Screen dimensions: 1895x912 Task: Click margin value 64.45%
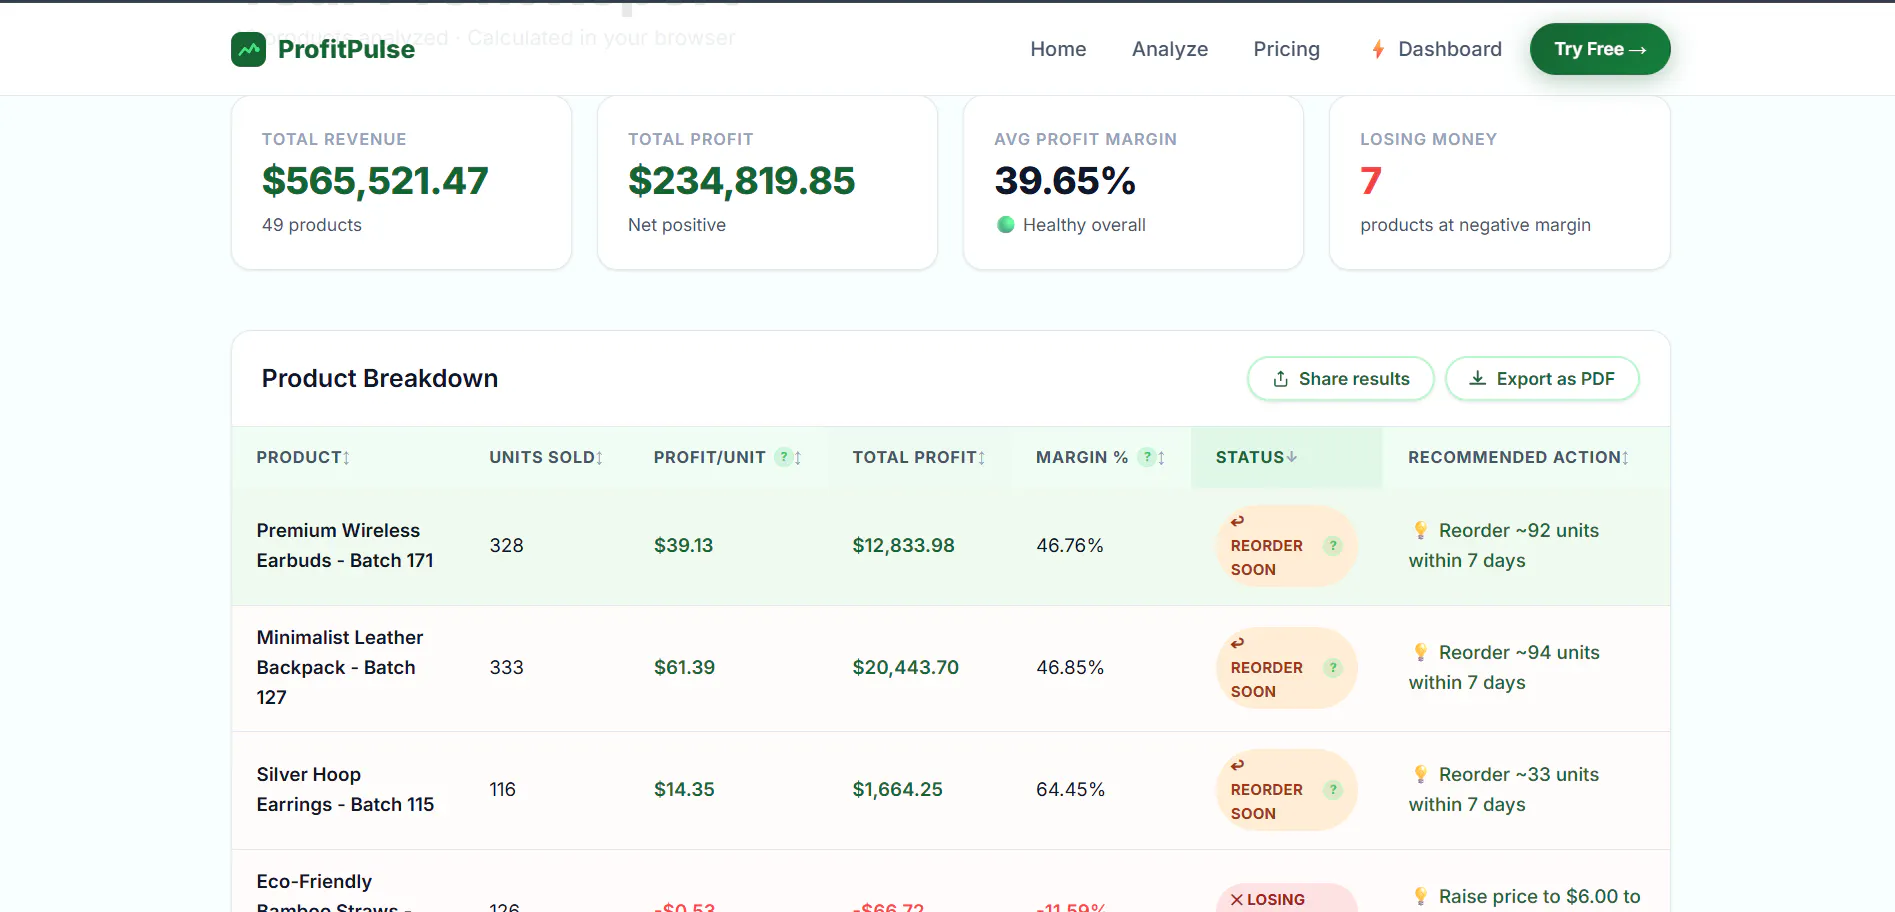point(1070,789)
